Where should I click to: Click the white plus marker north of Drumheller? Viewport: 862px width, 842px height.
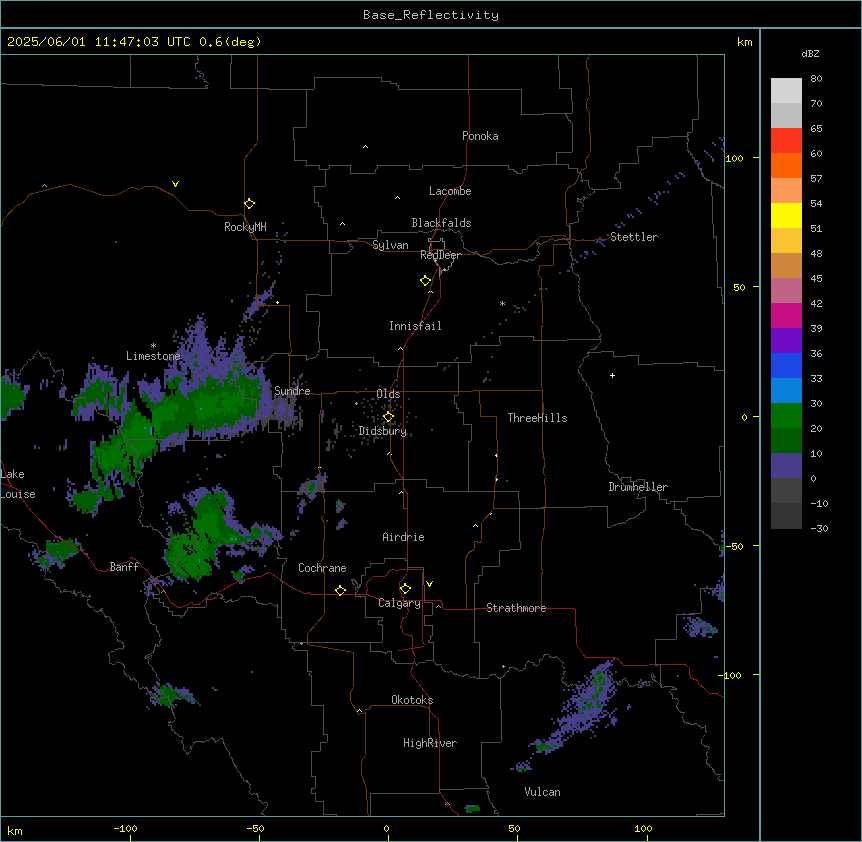(x=612, y=375)
